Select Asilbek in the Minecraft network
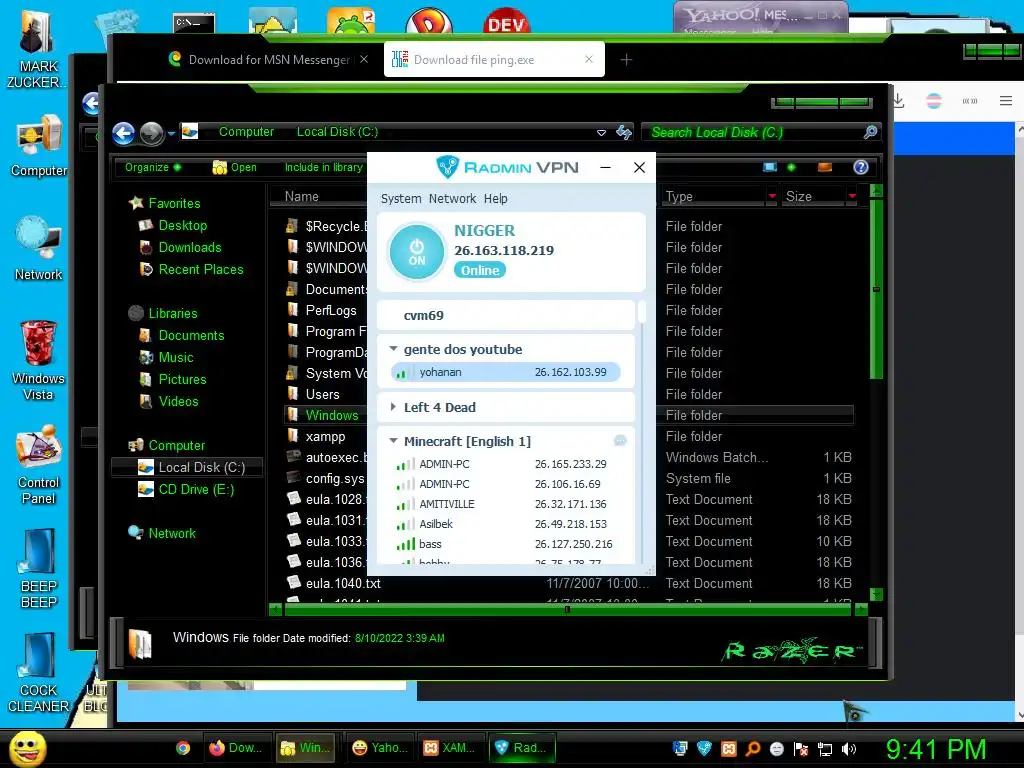This screenshot has height=768, width=1024. click(x=505, y=524)
